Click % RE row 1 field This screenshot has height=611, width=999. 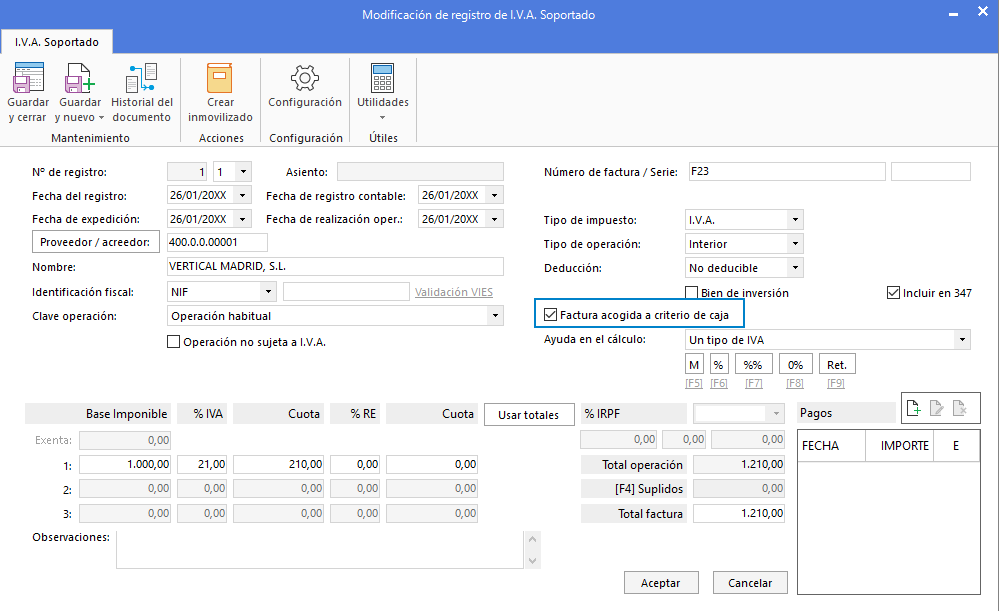[x=355, y=464]
